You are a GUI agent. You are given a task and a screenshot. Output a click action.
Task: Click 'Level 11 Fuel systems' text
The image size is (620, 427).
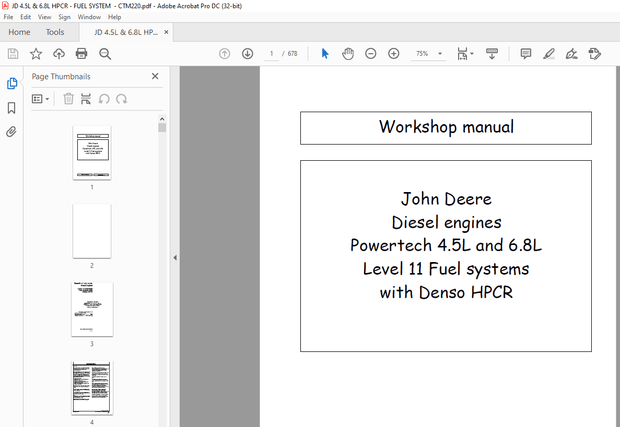point(446,269)
